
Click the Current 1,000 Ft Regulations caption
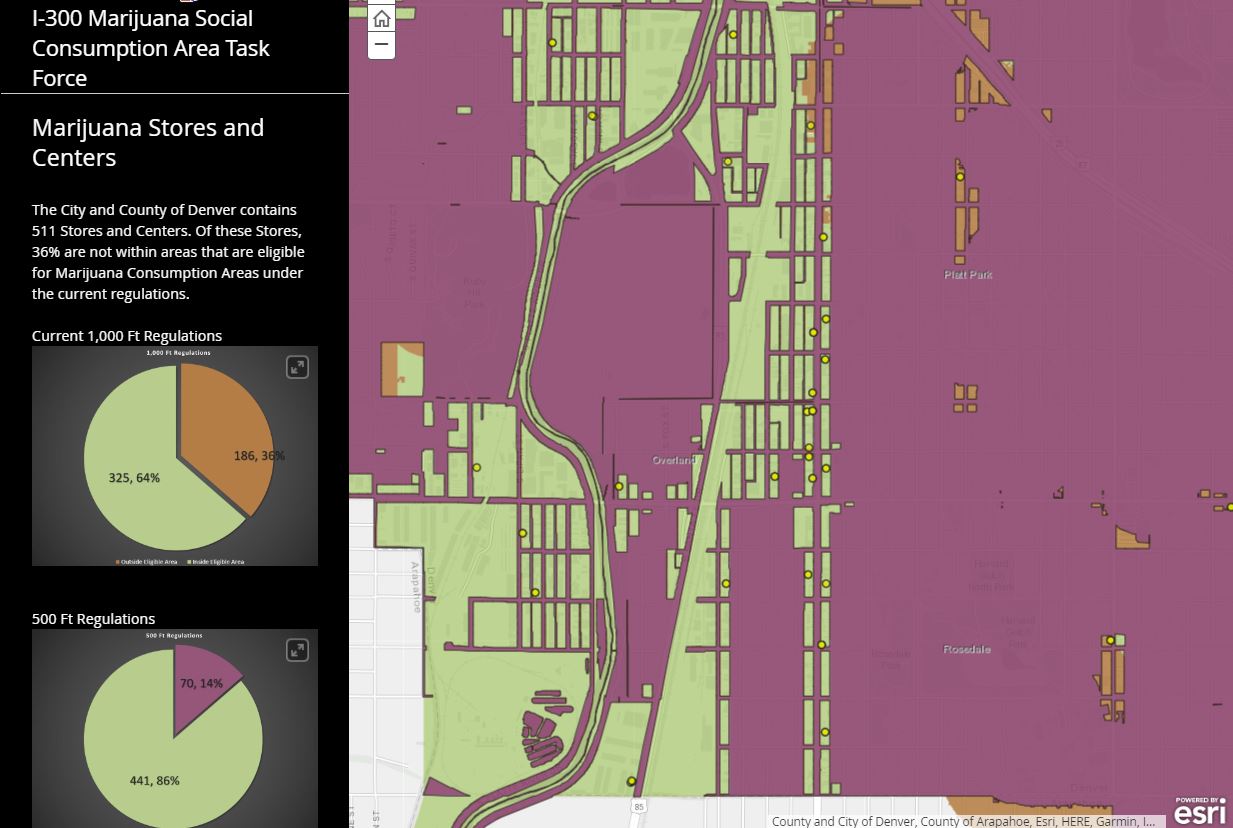(127, 336)
